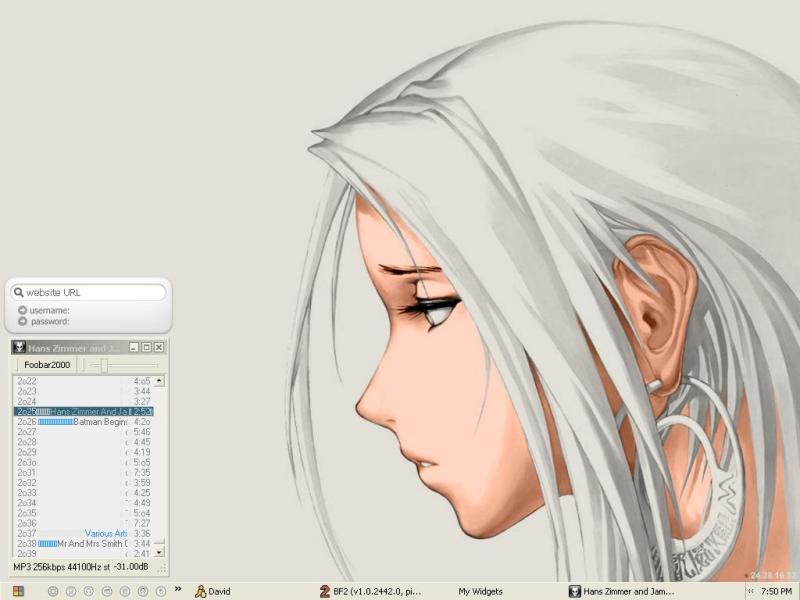Open the My Widgets taskbar button
The height and width of the screenshot is (600, 800).
click(x=480, y=591)
